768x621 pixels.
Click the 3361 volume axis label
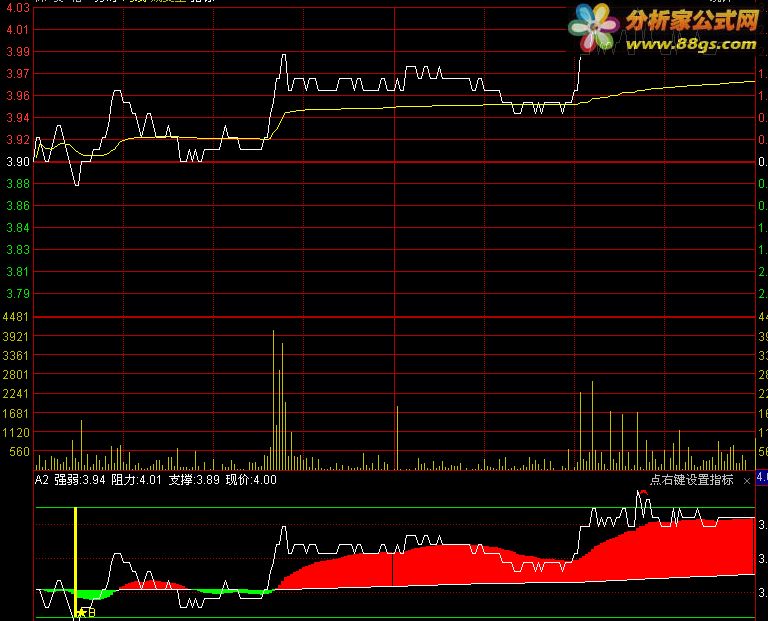pyautogui.click(x=16, y=356)
